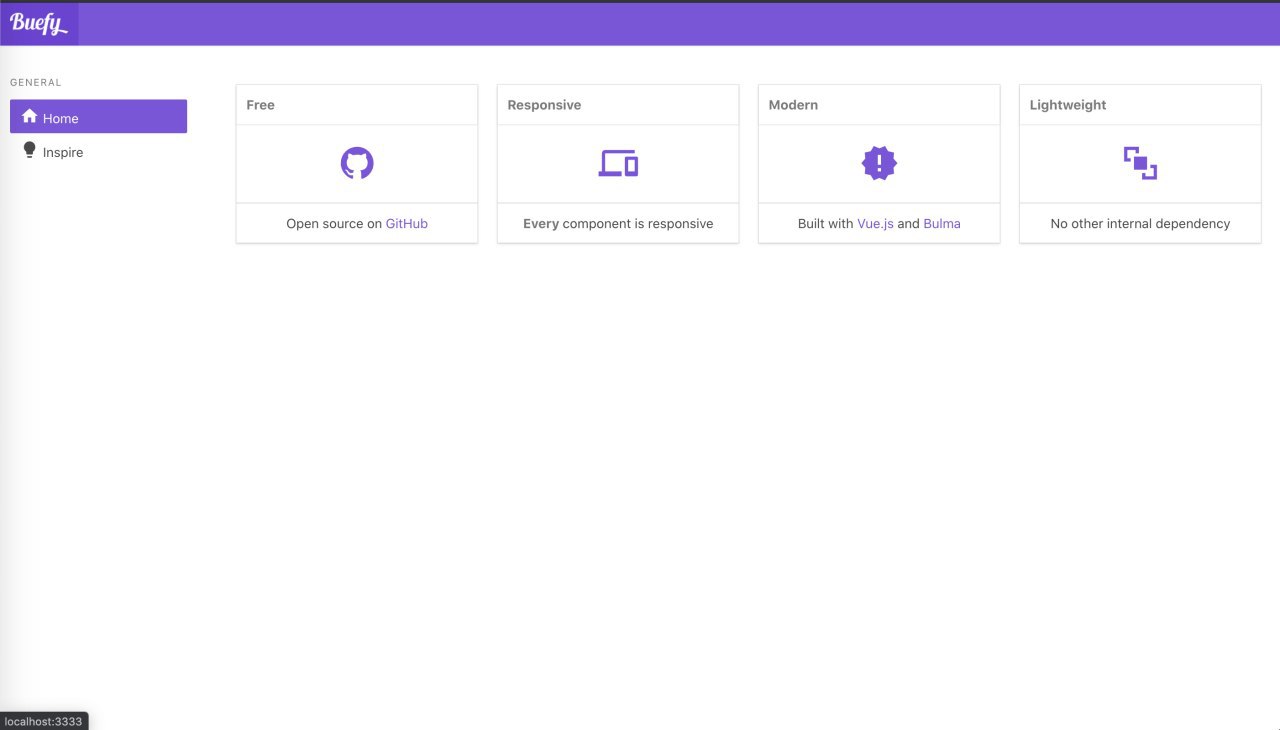Image resolution: width=1280 pixels, height=730 pixels.
Task: Open the Inspire menu item
Action: tap(98, 151)
